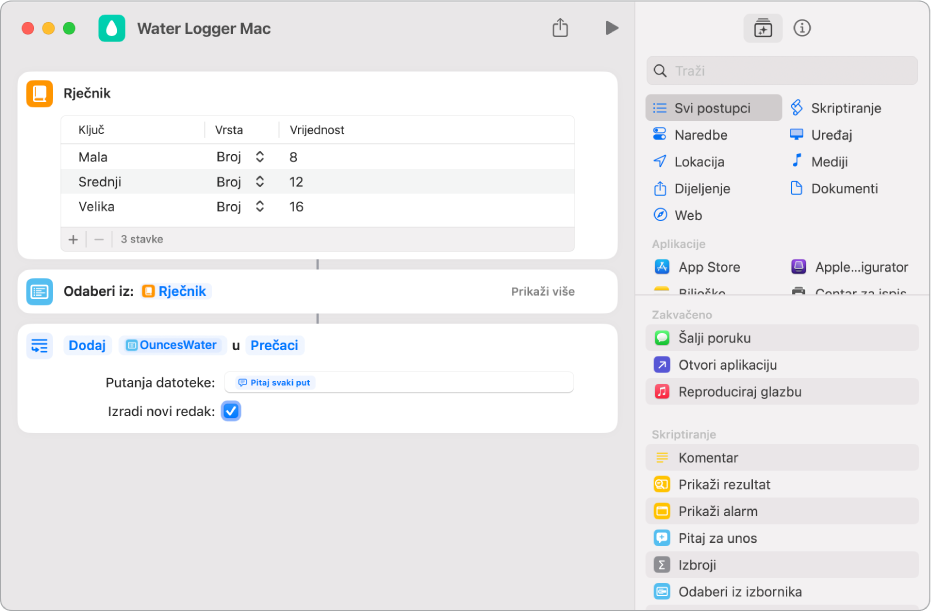Toggle Izradi novi redak checkbox

pos(231,411)
